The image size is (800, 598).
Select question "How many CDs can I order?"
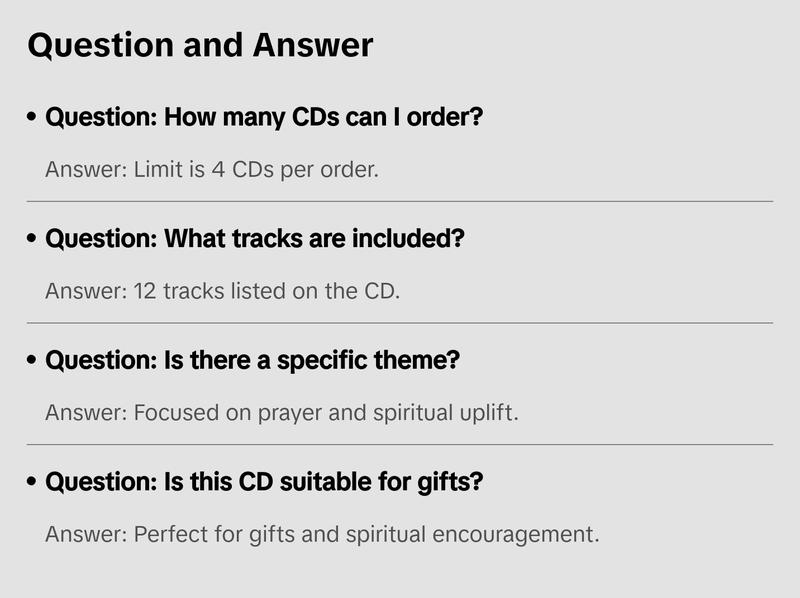tap(265, 118)
